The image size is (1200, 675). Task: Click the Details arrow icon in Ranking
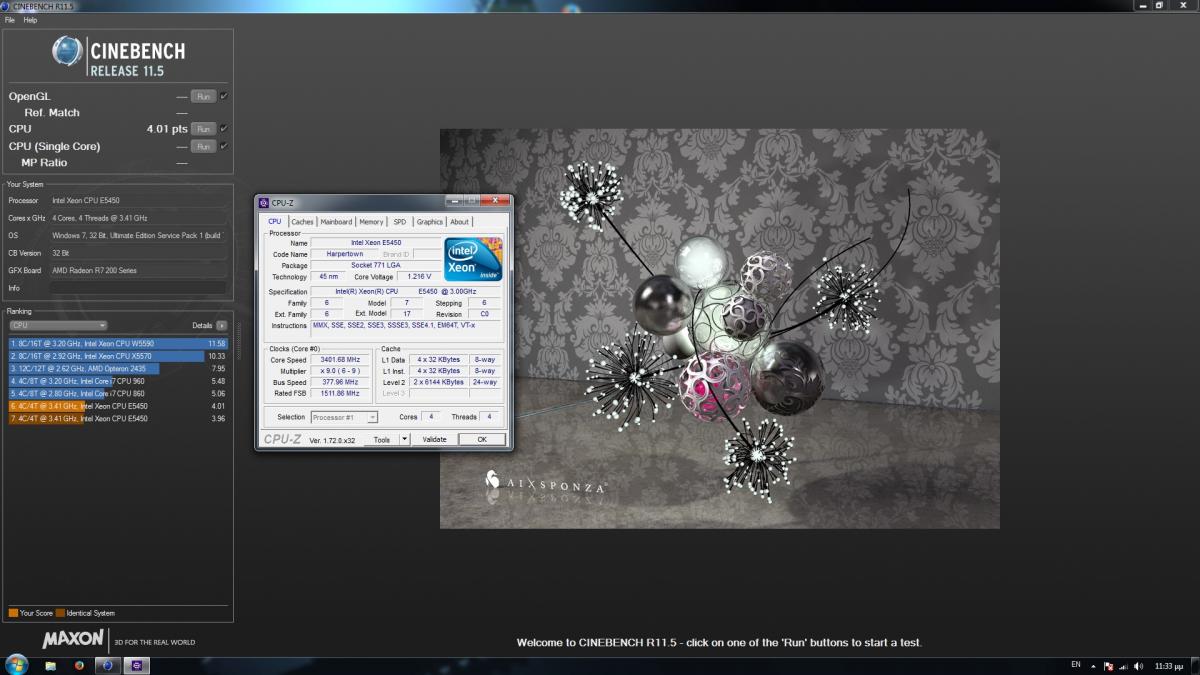pyautogui.click(x=221, y=325)
